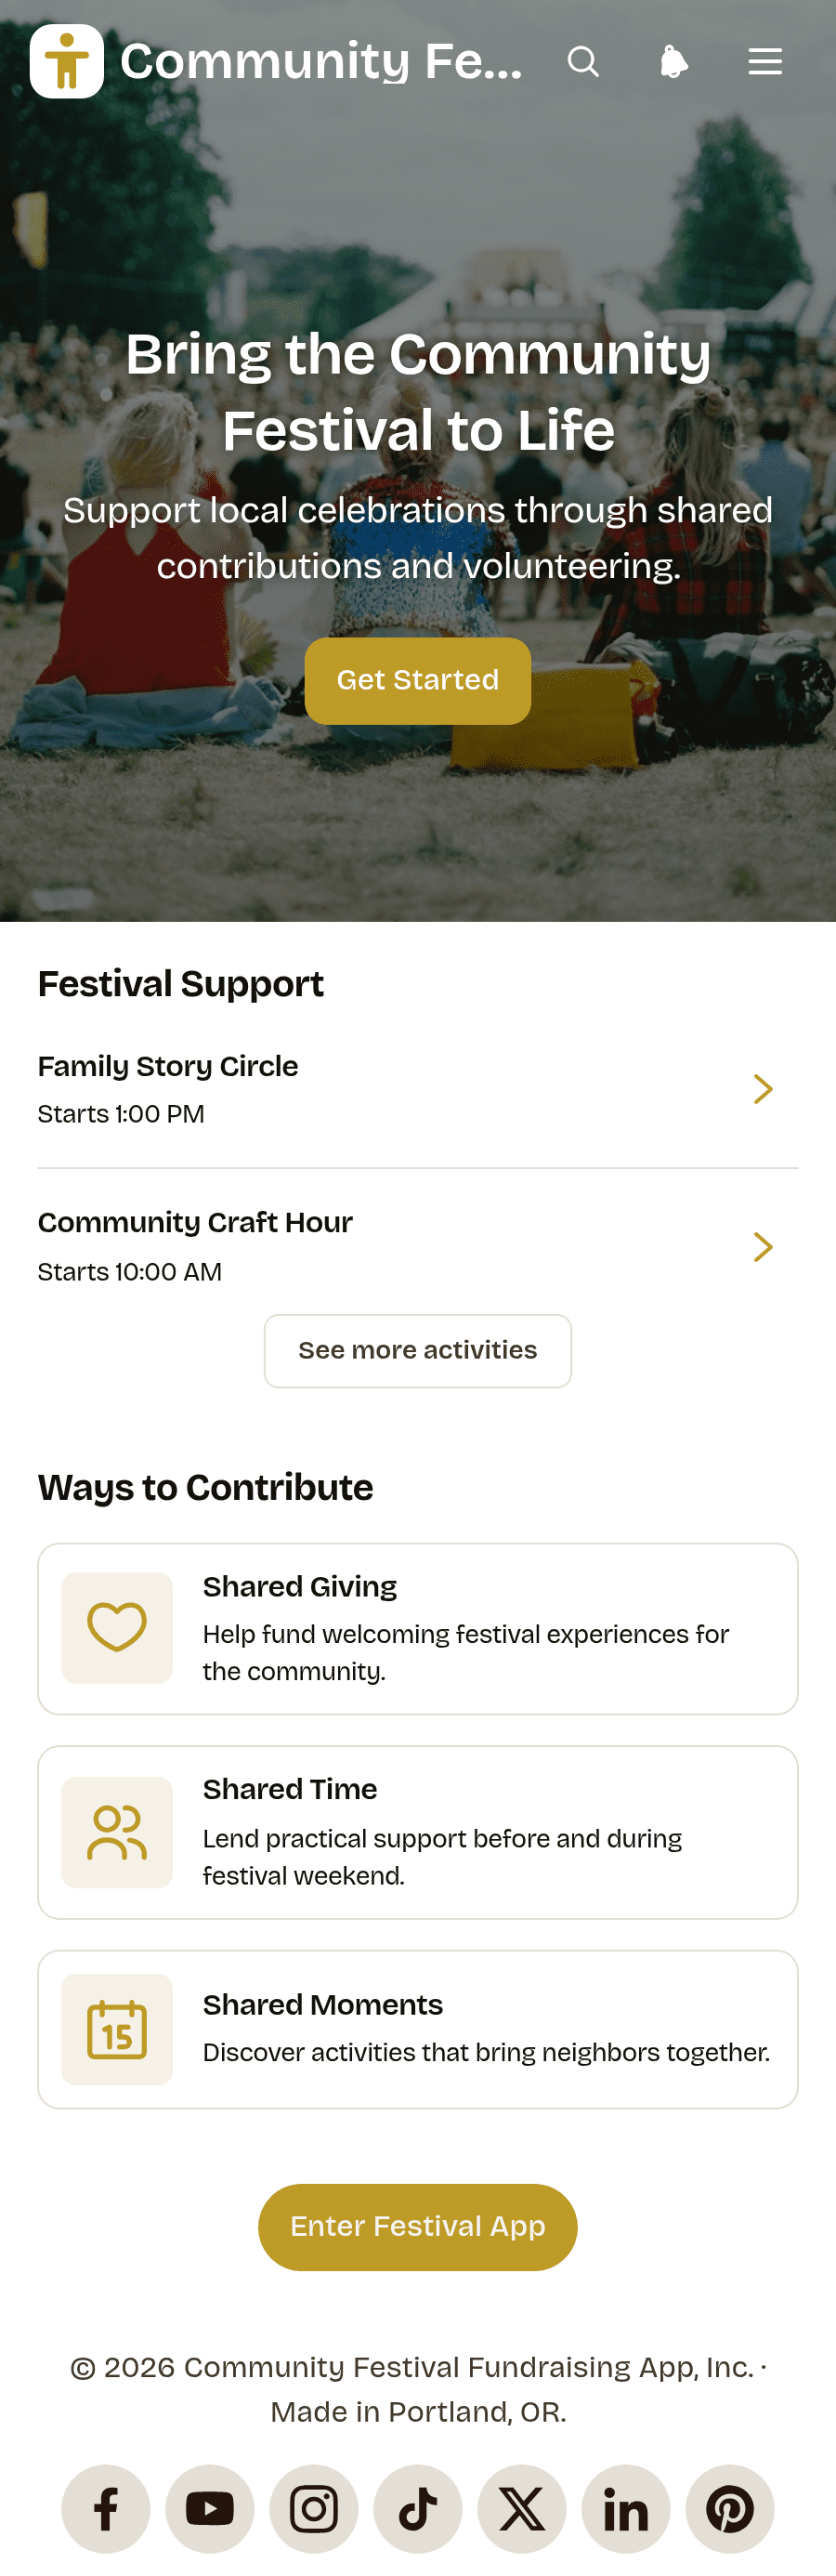Open the Shared Giving card title
836x2576 pixels.
pos(300,1587)
